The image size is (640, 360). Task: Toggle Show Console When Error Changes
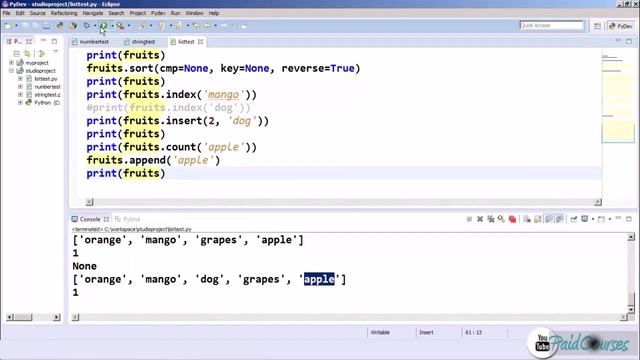pyautogui.click(x=560, y=219)
